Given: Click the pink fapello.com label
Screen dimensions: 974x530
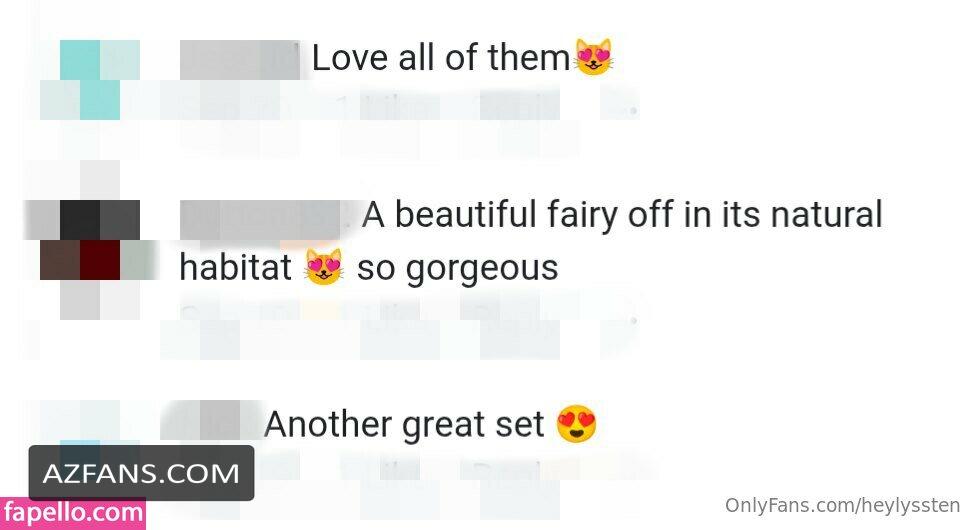Looking at the screenshot, I should pyautogui.click(x=73, y=514).
